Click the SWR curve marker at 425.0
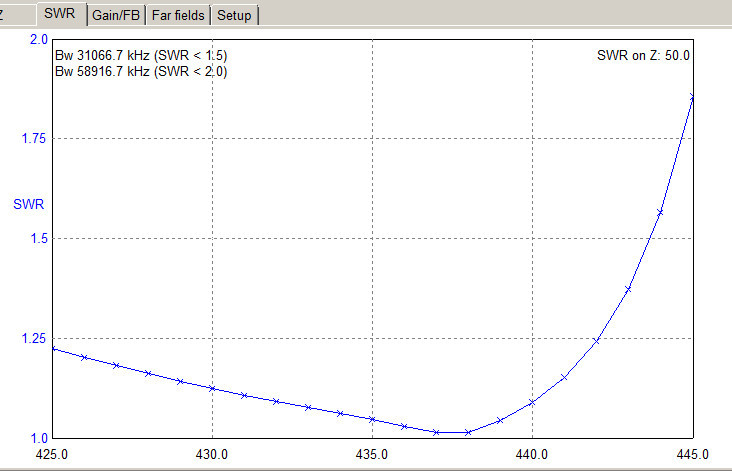The width and height of the screenshot is (732, 471). (53, 348)
